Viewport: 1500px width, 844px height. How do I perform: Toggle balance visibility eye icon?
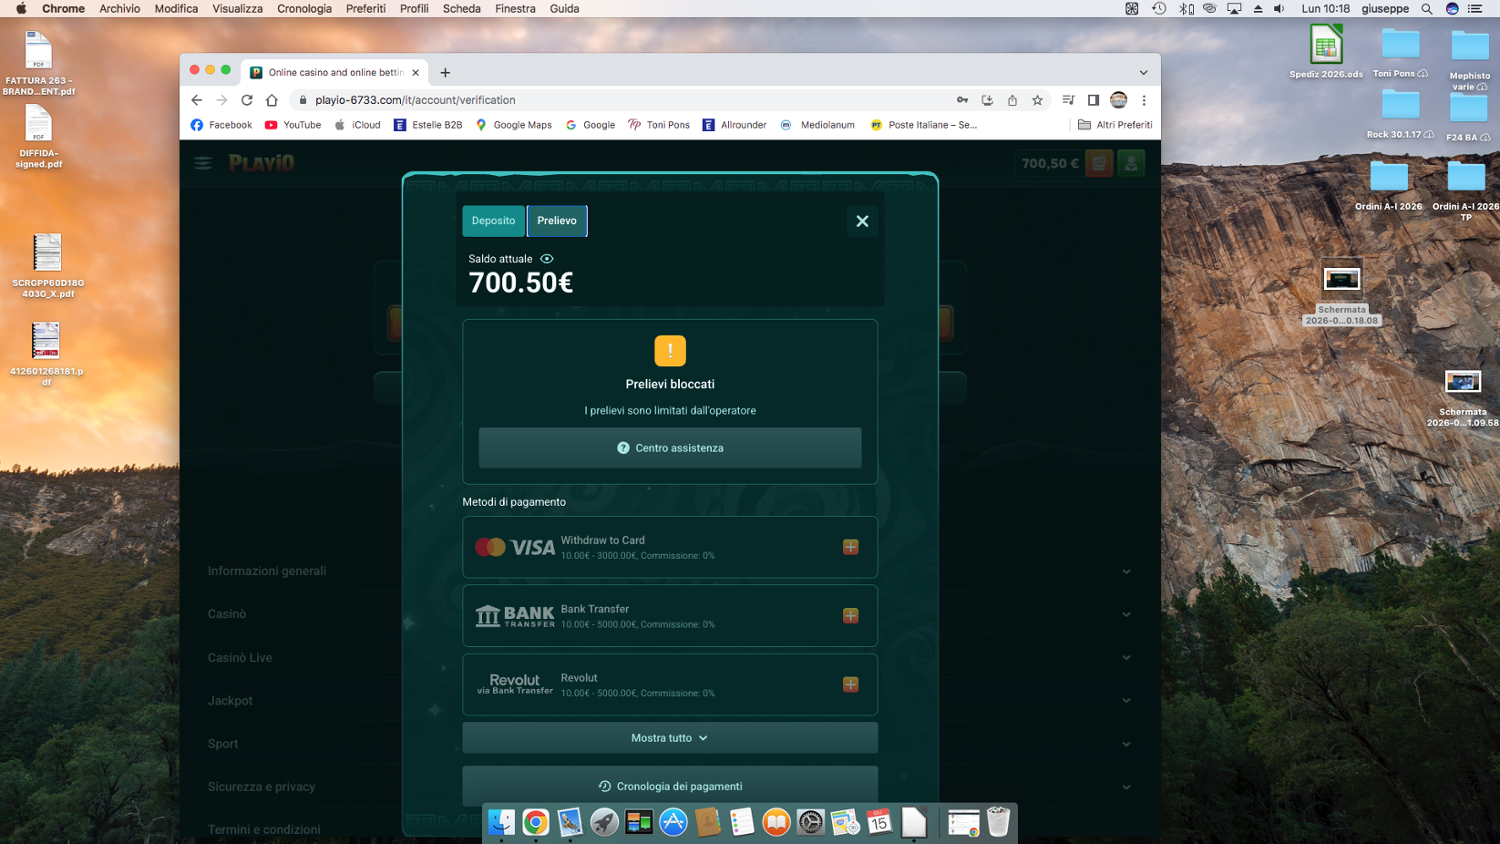[x=547, y=259]
